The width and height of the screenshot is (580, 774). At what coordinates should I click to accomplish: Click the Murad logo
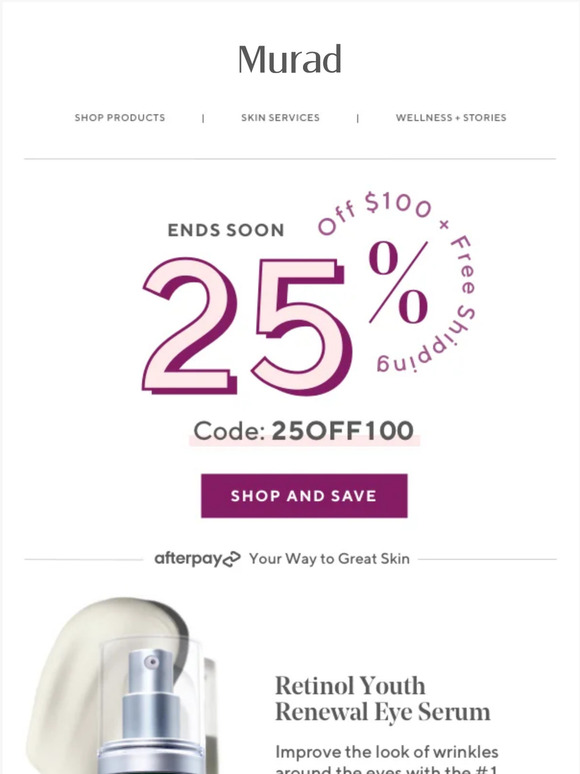coord(290,59)
